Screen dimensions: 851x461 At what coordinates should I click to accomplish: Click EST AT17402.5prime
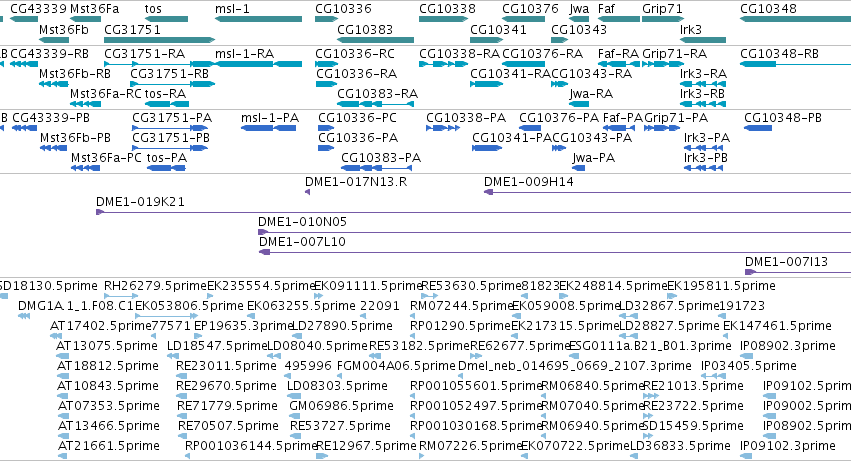pyautogui.click(x=55, y=336)
